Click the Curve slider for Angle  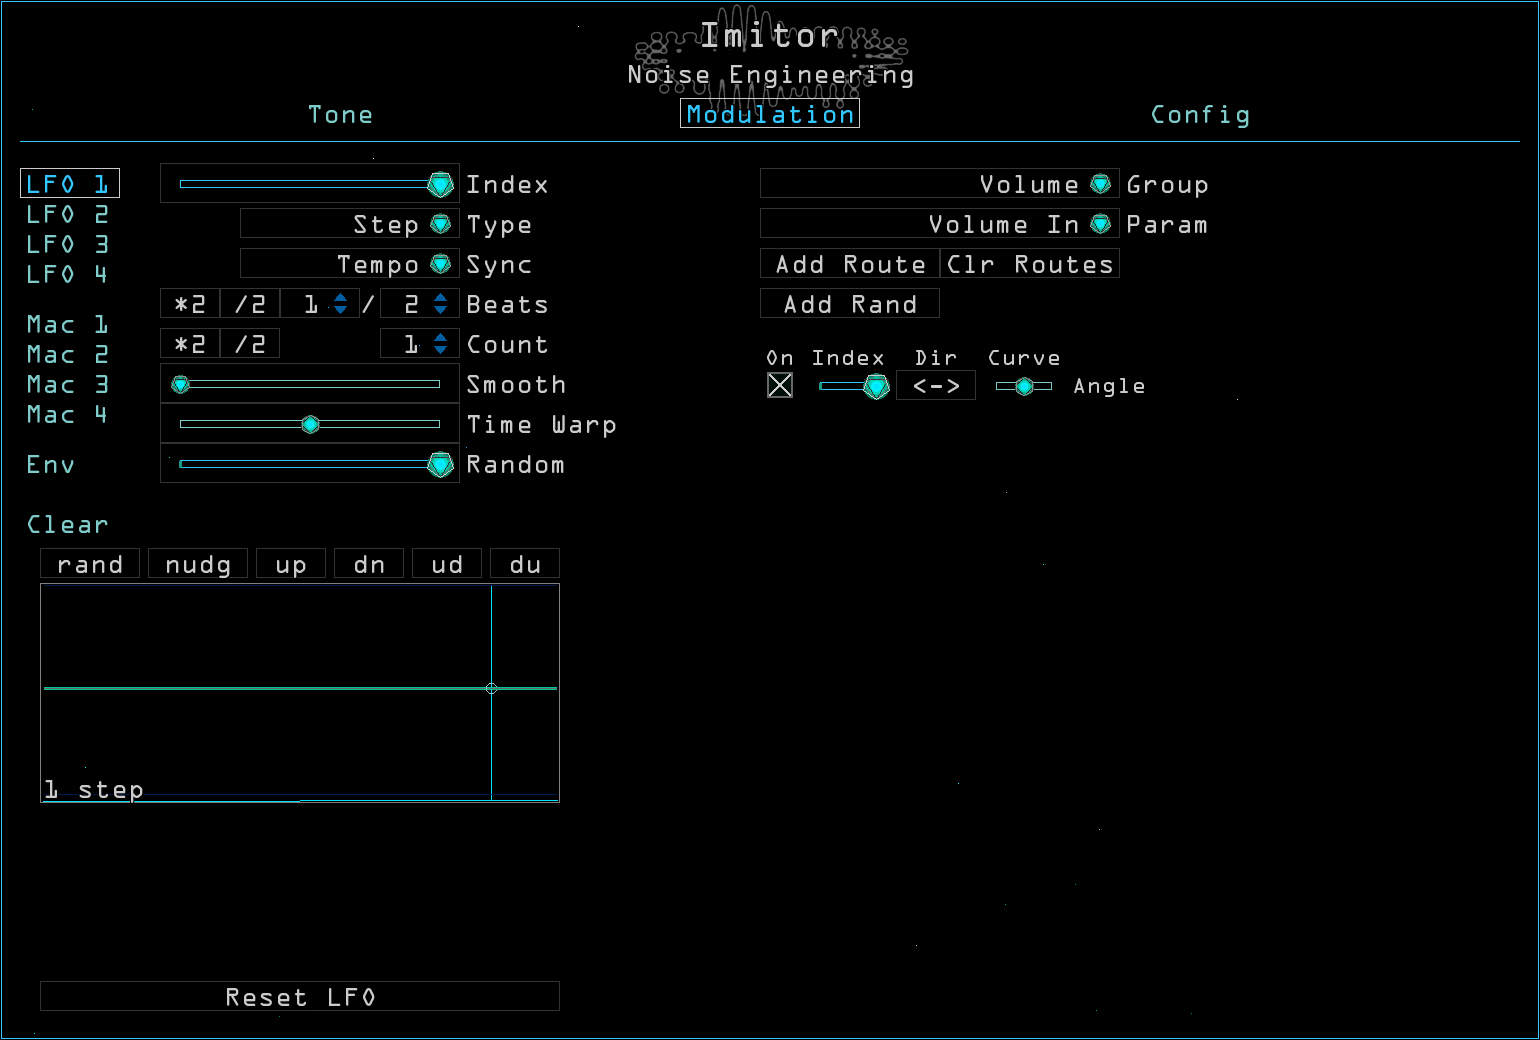tap(1024, 386)
